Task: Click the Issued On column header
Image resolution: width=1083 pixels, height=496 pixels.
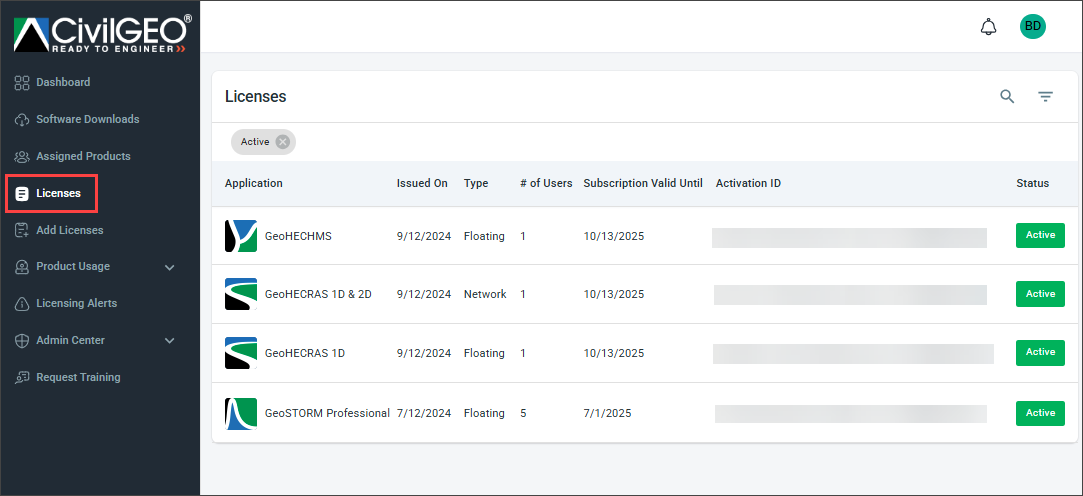Action: 422,183
